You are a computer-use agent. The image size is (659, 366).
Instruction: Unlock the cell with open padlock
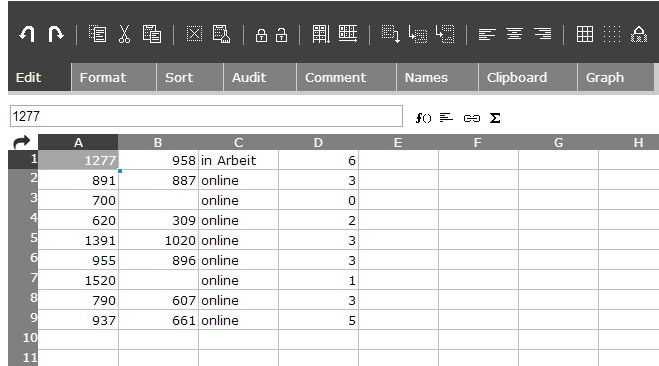tap(282, 35)
